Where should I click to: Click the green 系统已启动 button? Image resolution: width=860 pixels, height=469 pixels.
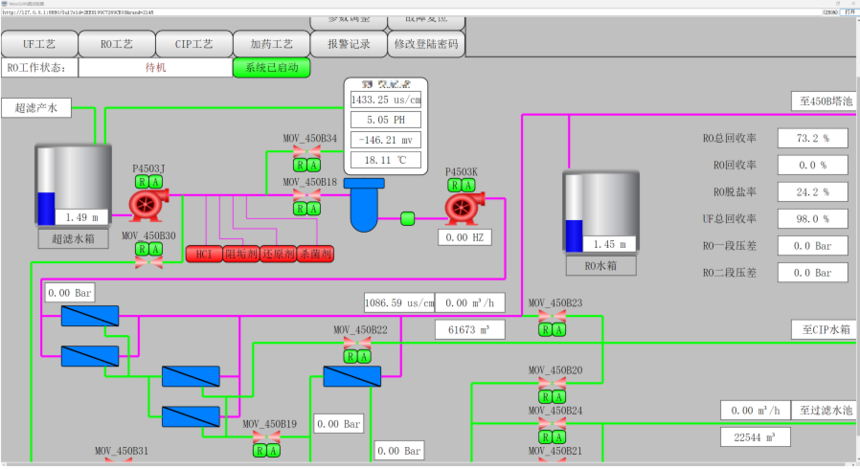click(271, 67)
